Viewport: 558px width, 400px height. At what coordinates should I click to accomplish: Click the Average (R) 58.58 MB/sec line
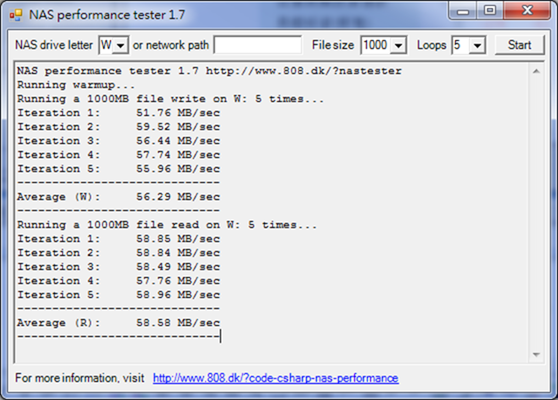[119, 323]
